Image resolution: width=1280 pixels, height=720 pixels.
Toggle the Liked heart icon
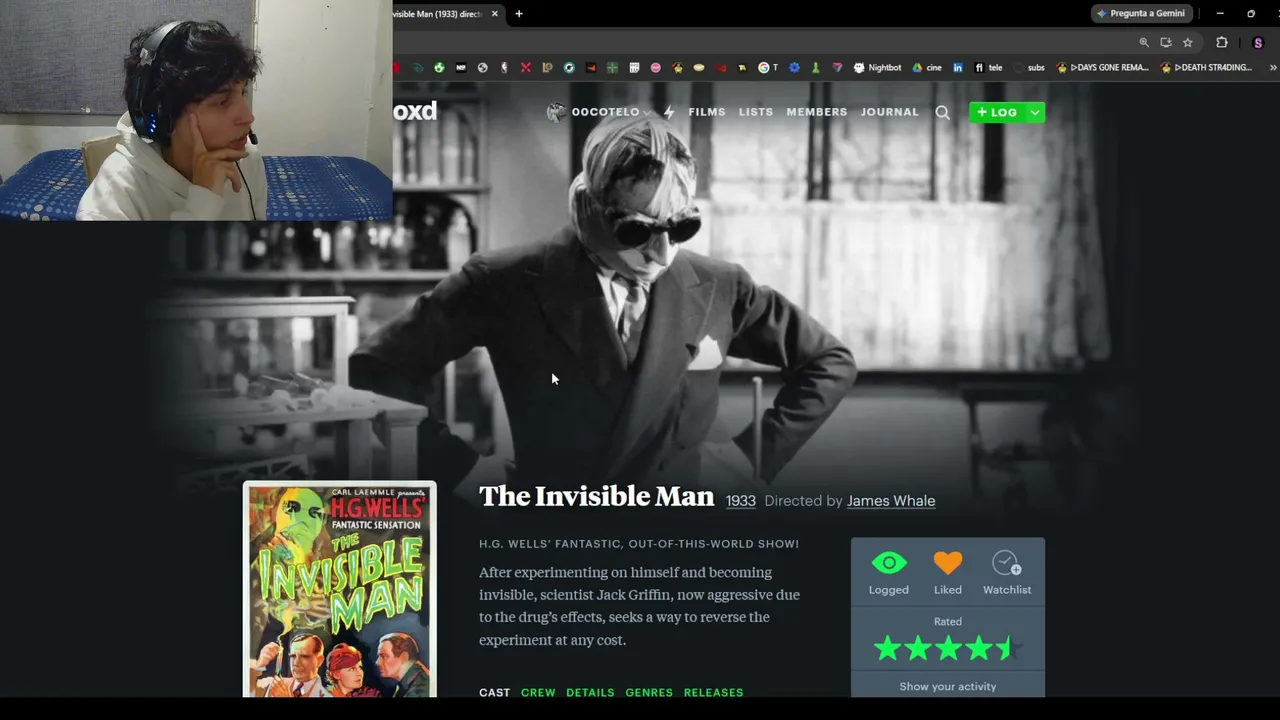click(x=948, y=563)
